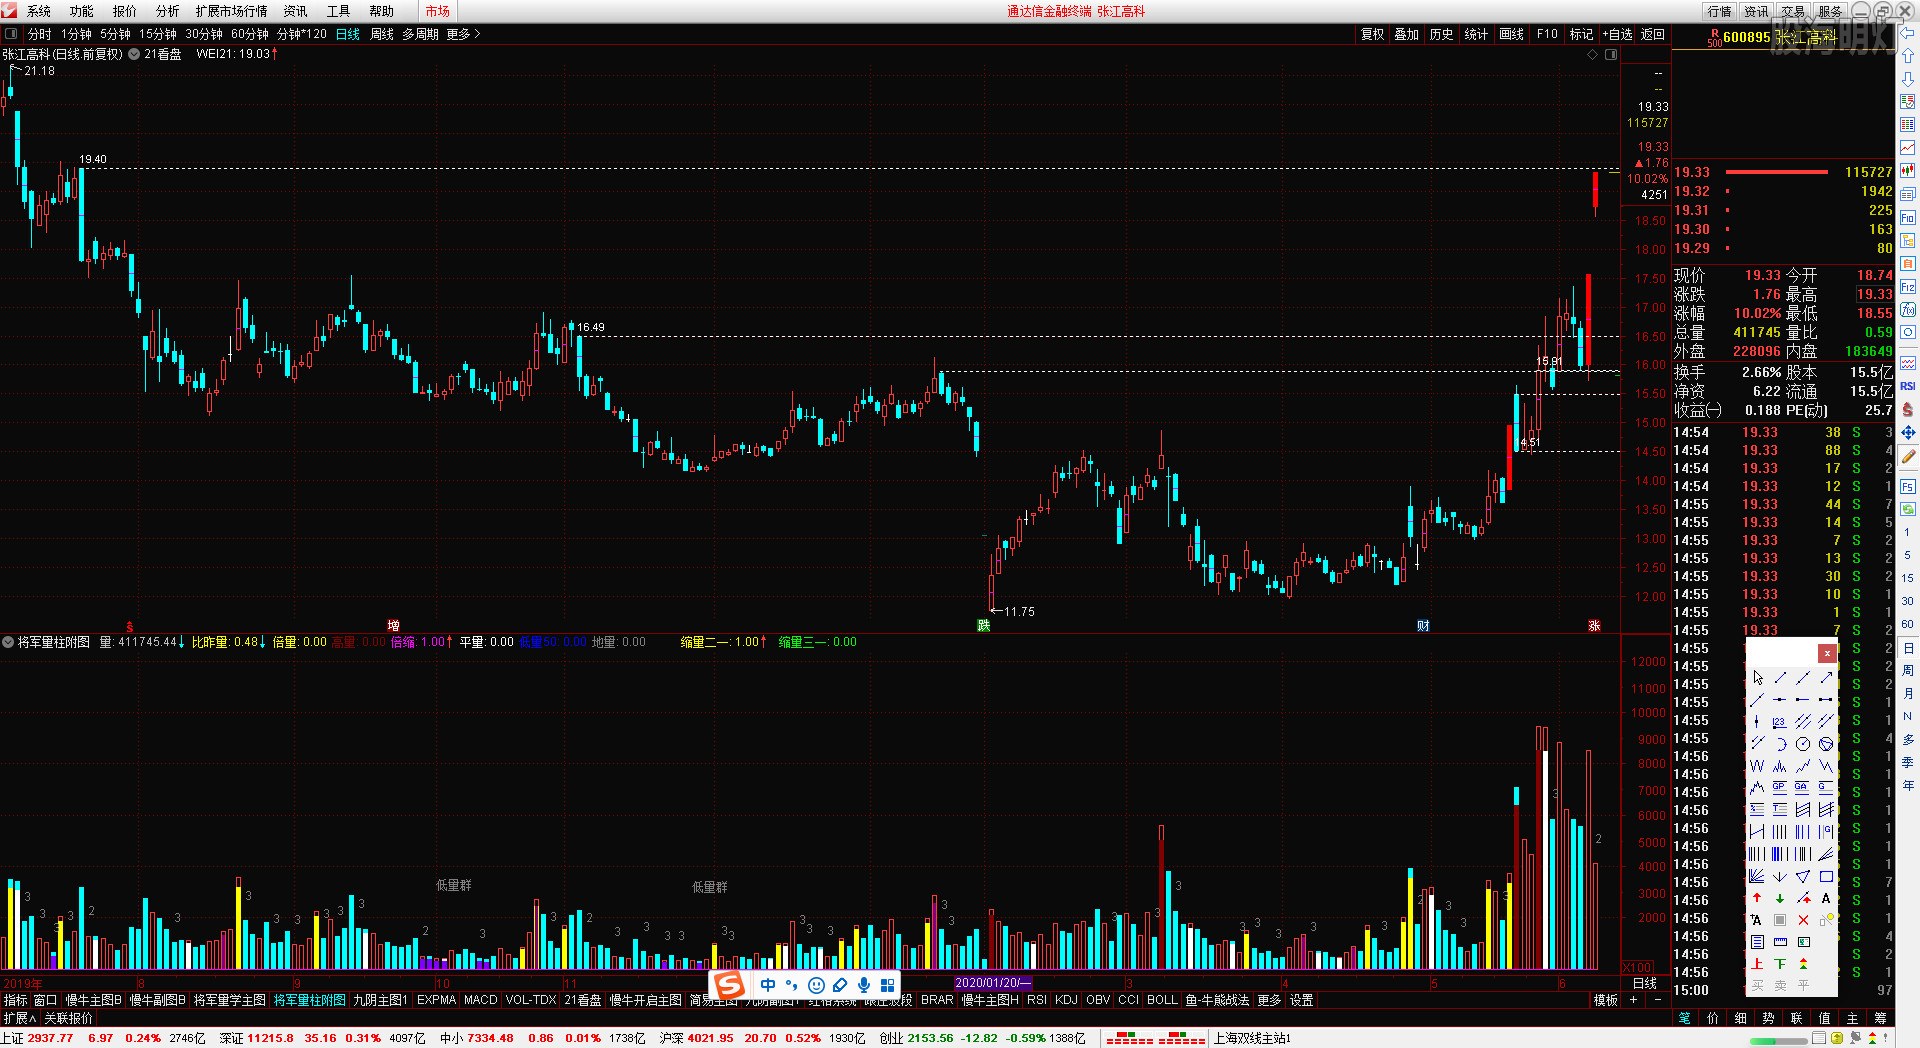Toggle Sogou IME Chinese/English mode (中)
The height and width of the screenshot is (1048, 1920).
click(768, 985)
